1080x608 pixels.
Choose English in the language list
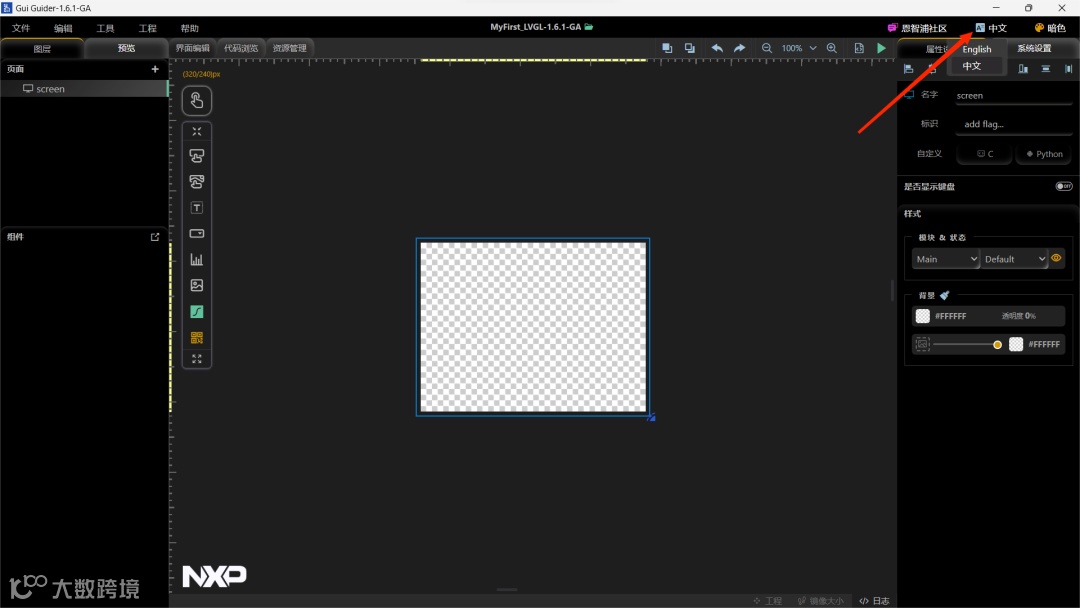pyautogui.click(x=977, y=50)
